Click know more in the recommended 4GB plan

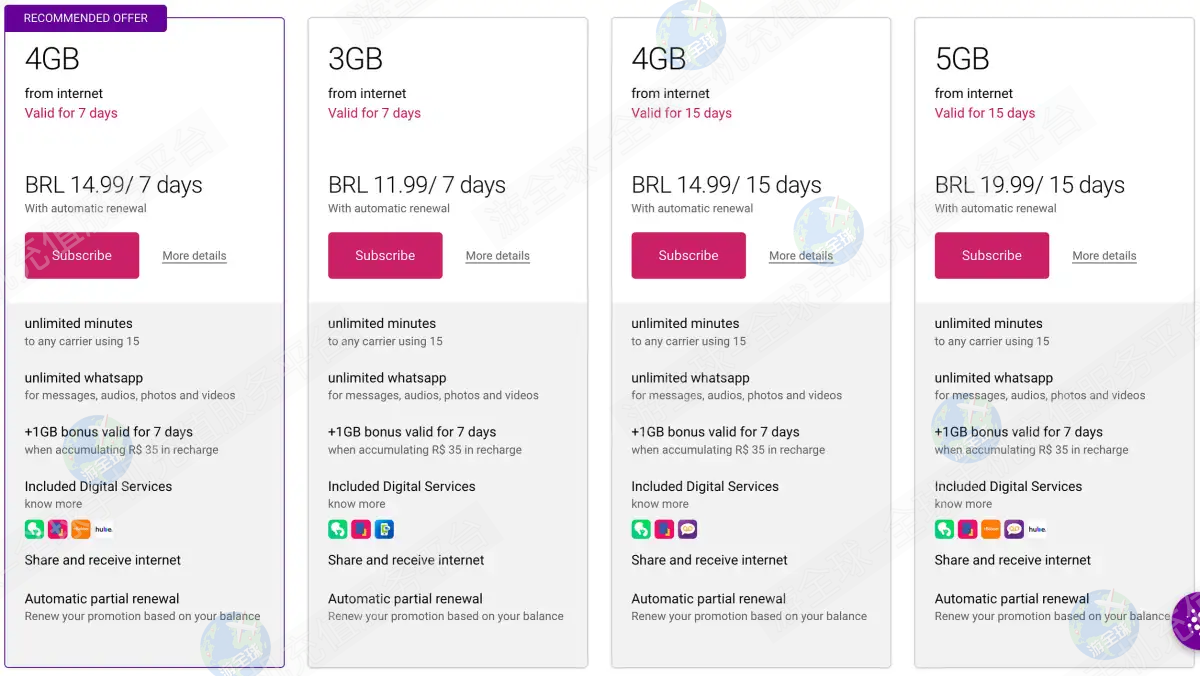(53, 504)
